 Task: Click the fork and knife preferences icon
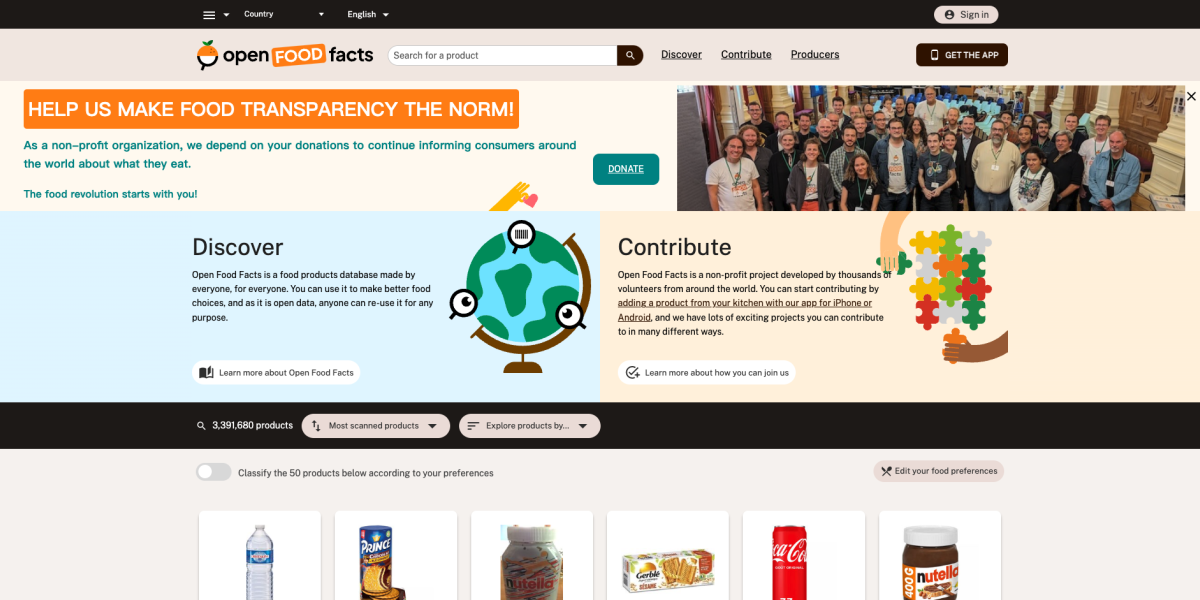point(886,471)
